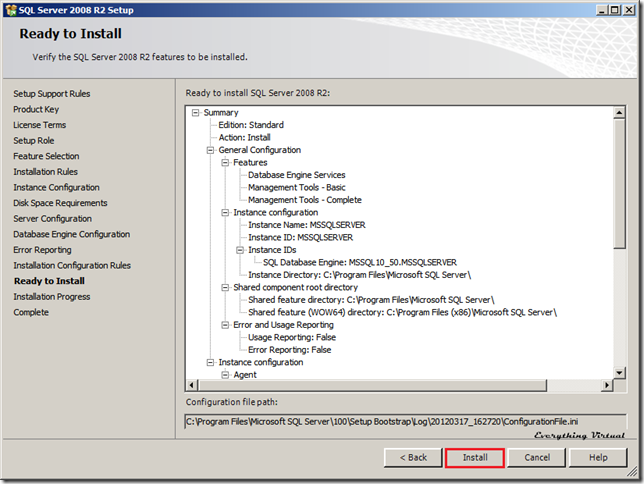Collapse Shared component root directory node

pyautogui.click(x=225, y=288)
